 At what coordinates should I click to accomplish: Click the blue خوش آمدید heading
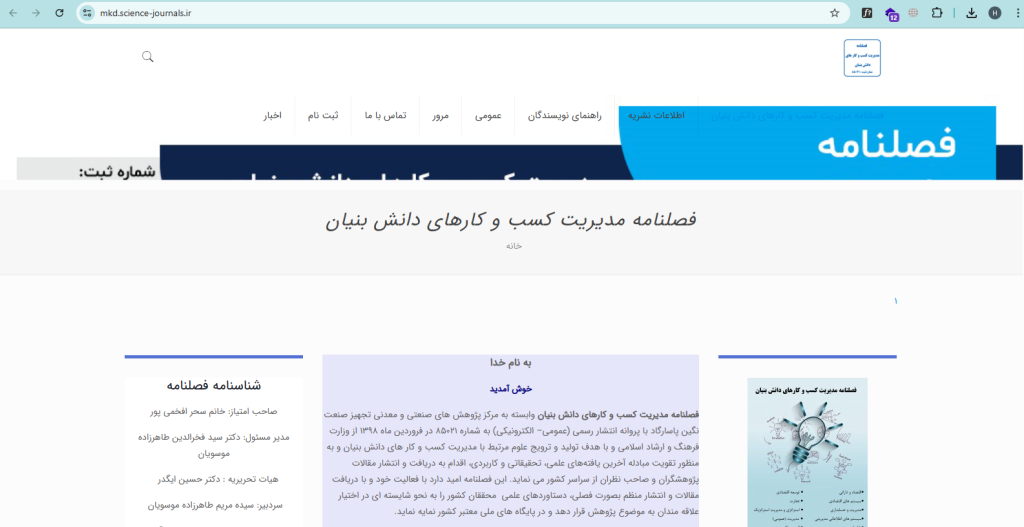(511, 389)
